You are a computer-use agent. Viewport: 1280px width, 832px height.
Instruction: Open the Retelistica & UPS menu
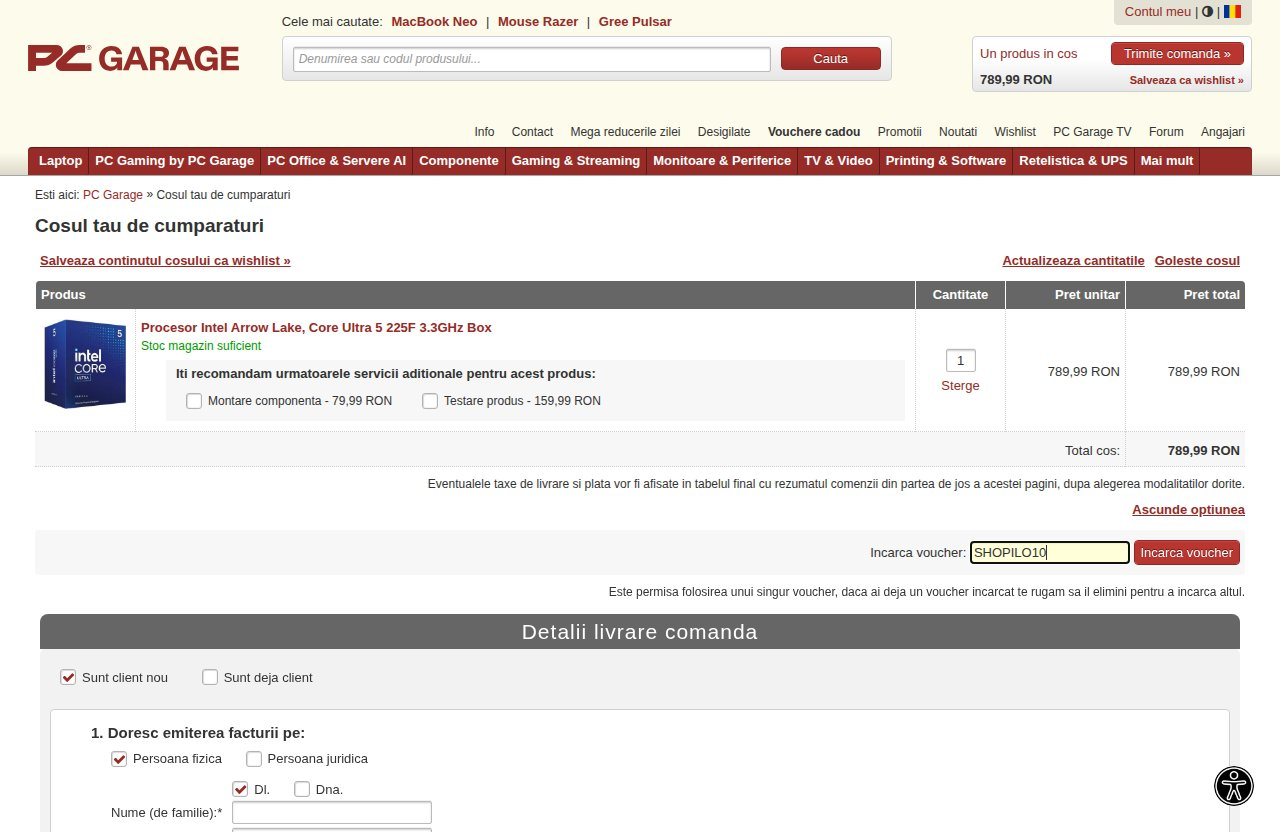pyautogui.click(x=1073, y=161)
